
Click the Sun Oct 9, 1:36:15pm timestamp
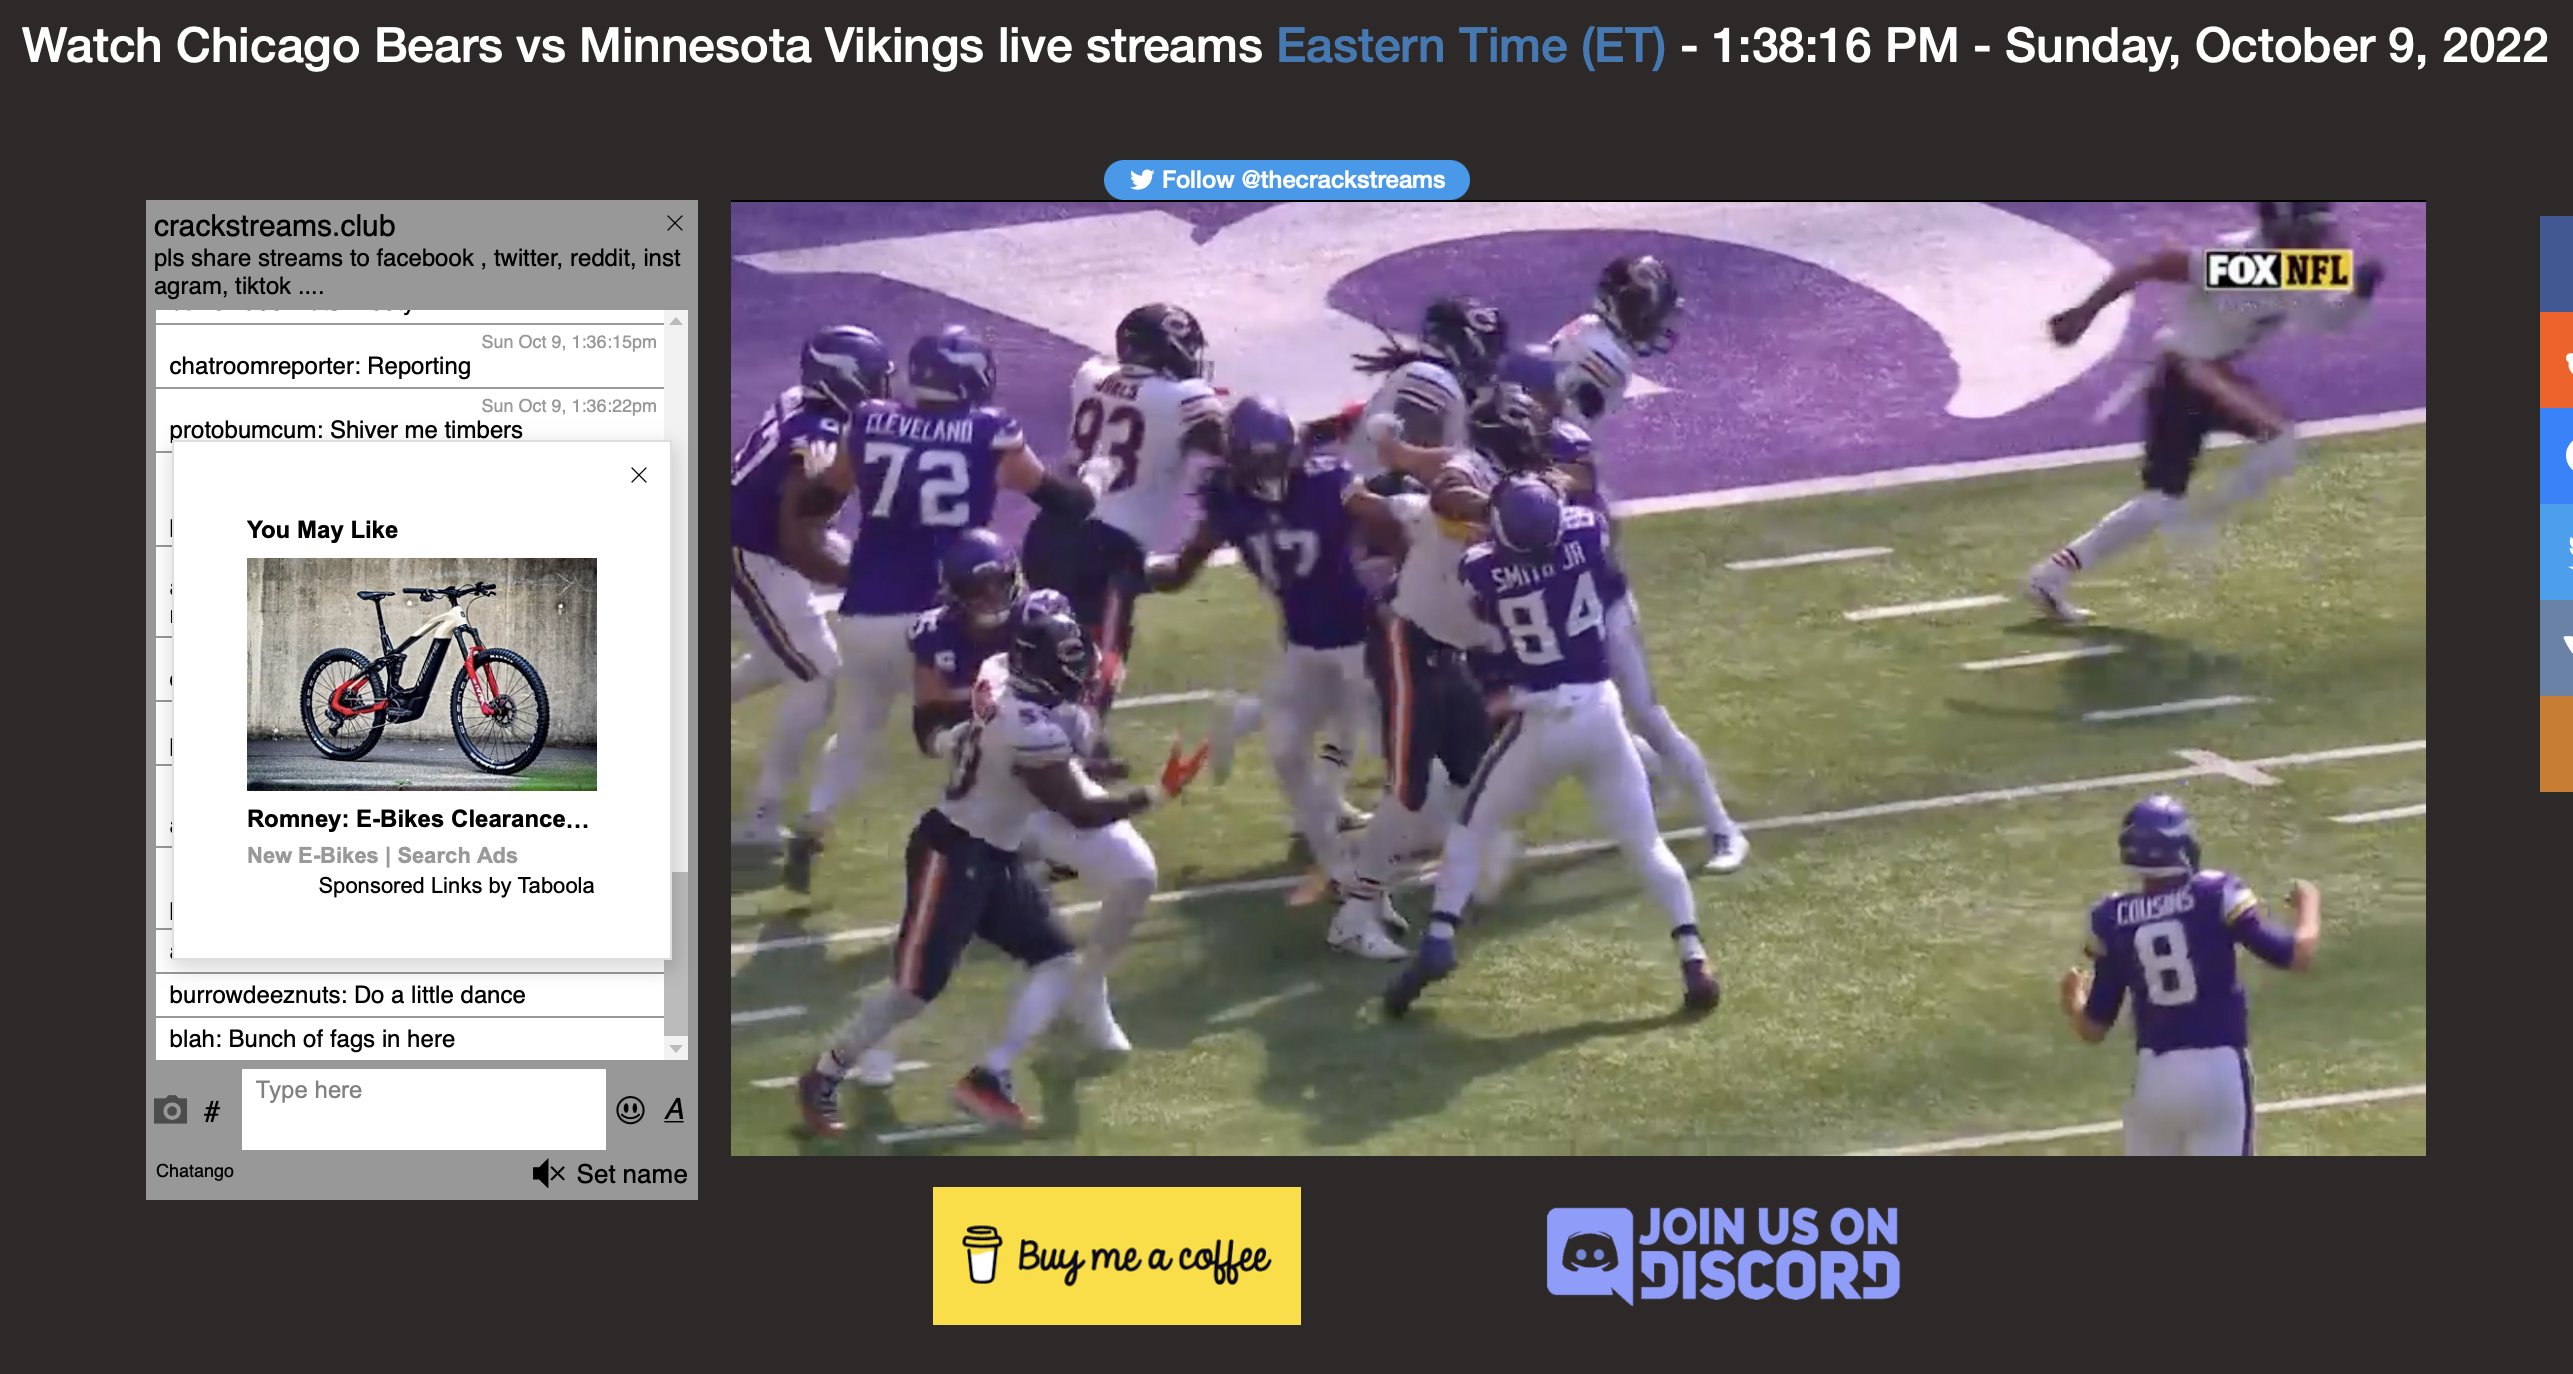pyautogui.click(x=569, y=342)
